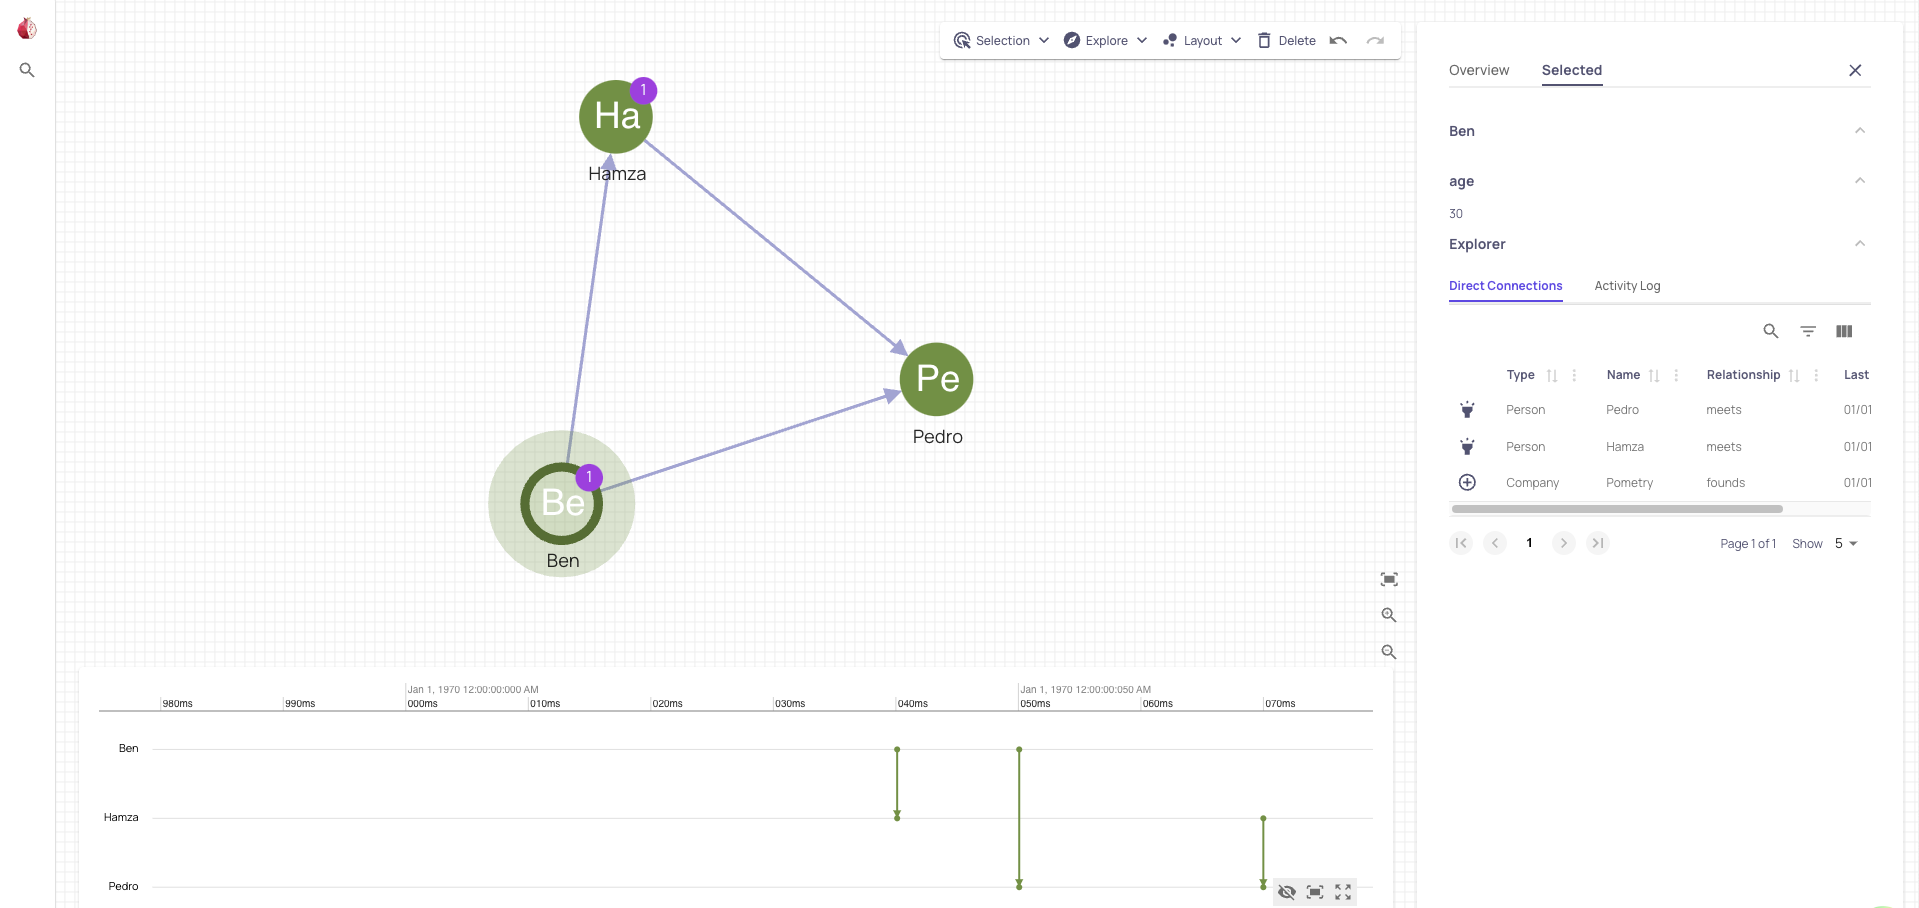Collapse the Explorer section
Screen dimensions: 1919x908
point(1860,244)
